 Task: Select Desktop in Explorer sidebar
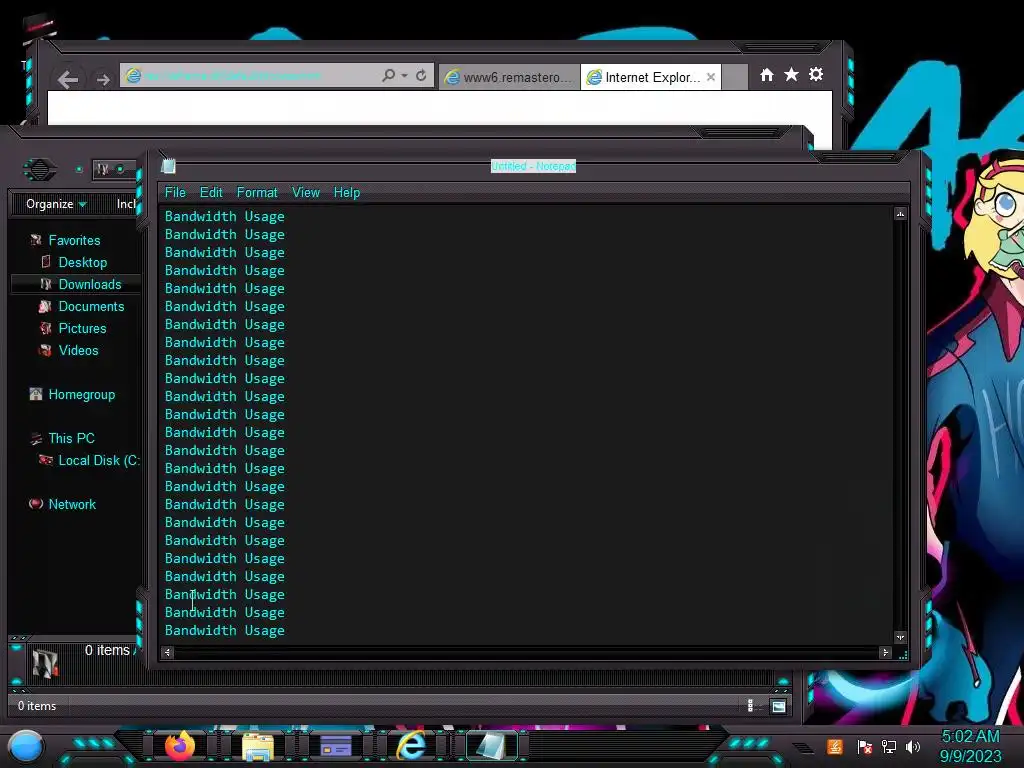tap(82, 263)
